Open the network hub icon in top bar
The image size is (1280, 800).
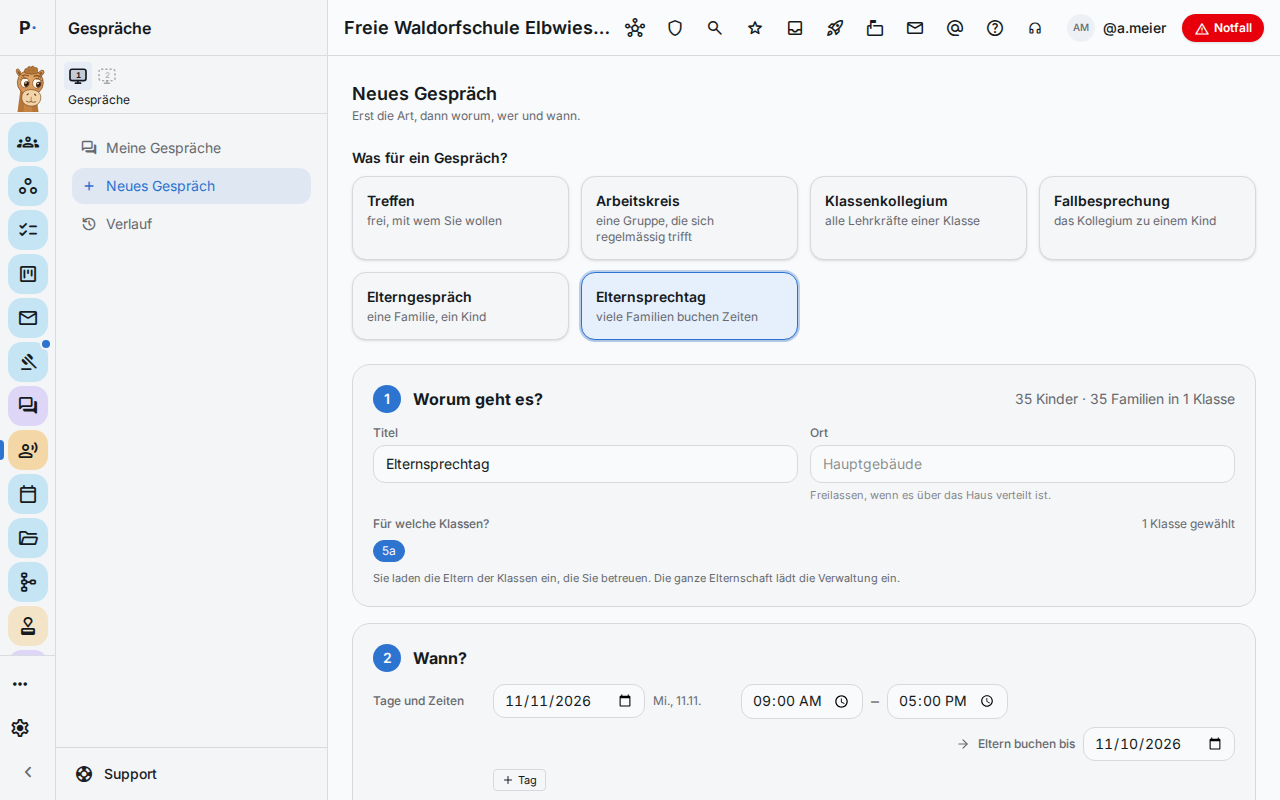[635, 28]
